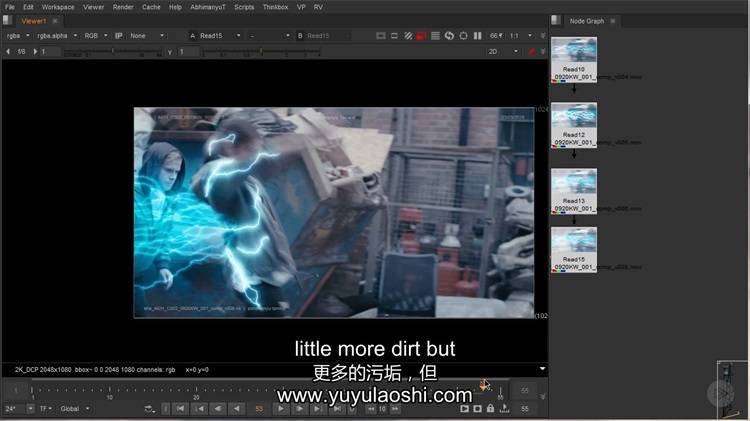The height and width of the screenshot is (421, 750).
Task: Click the pause viewer updates icon
Action: (x=477, y=36)
